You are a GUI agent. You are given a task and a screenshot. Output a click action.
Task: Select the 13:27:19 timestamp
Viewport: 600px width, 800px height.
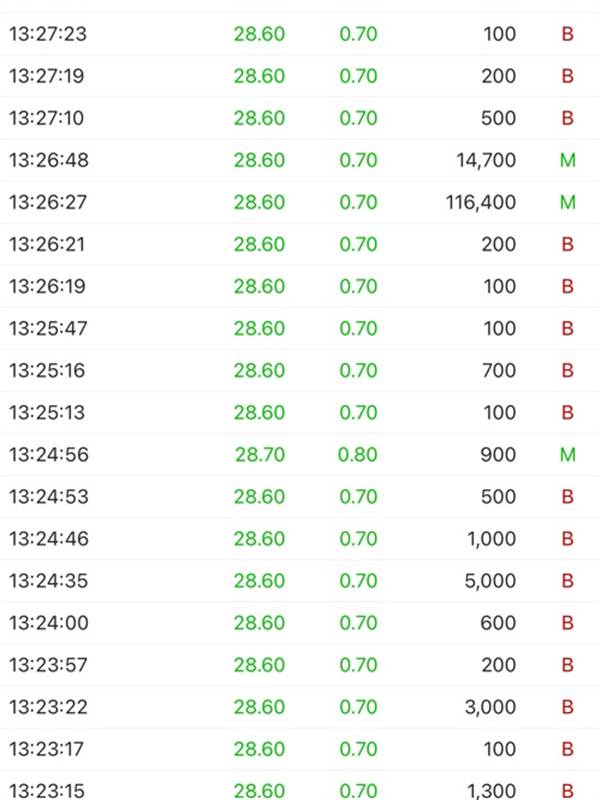click(x=47, y=76)
